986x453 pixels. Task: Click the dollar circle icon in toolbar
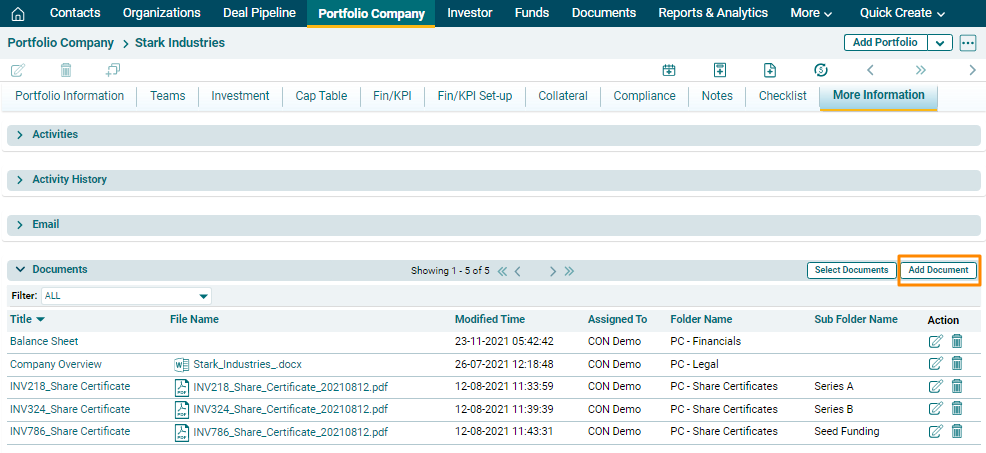[x=821, y=70]
